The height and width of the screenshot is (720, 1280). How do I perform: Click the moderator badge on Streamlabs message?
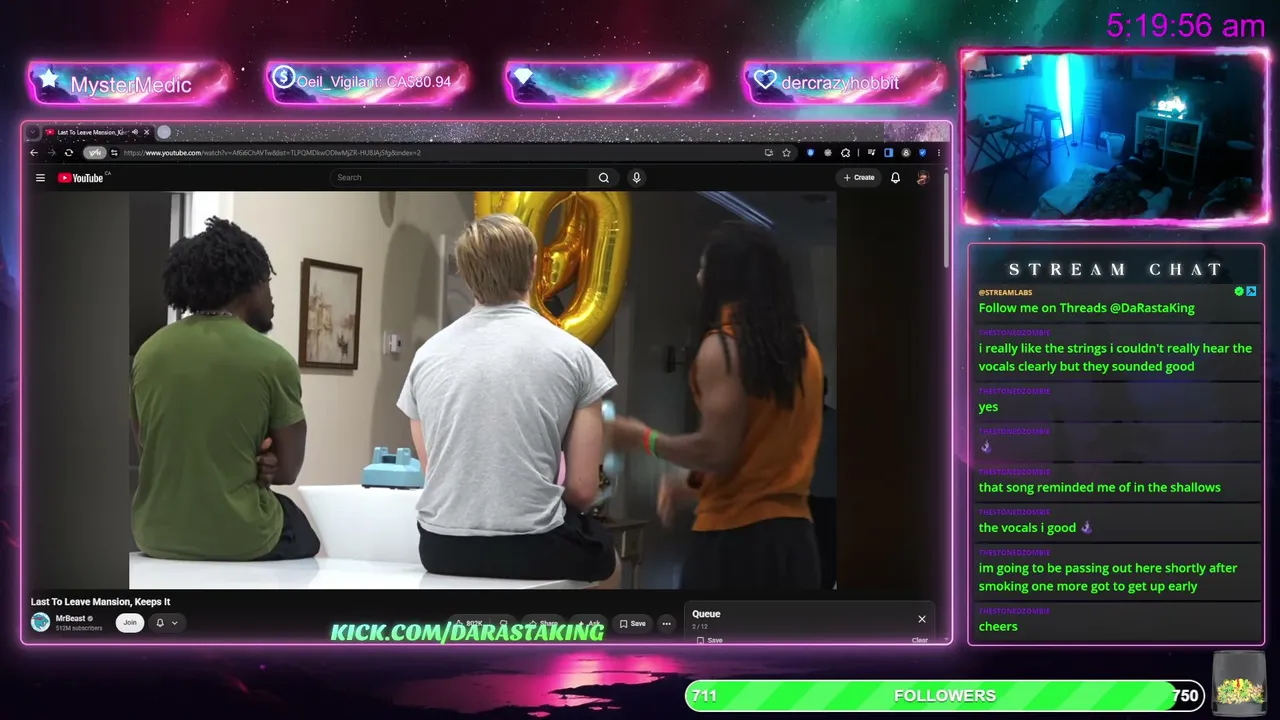[1251, 292]
